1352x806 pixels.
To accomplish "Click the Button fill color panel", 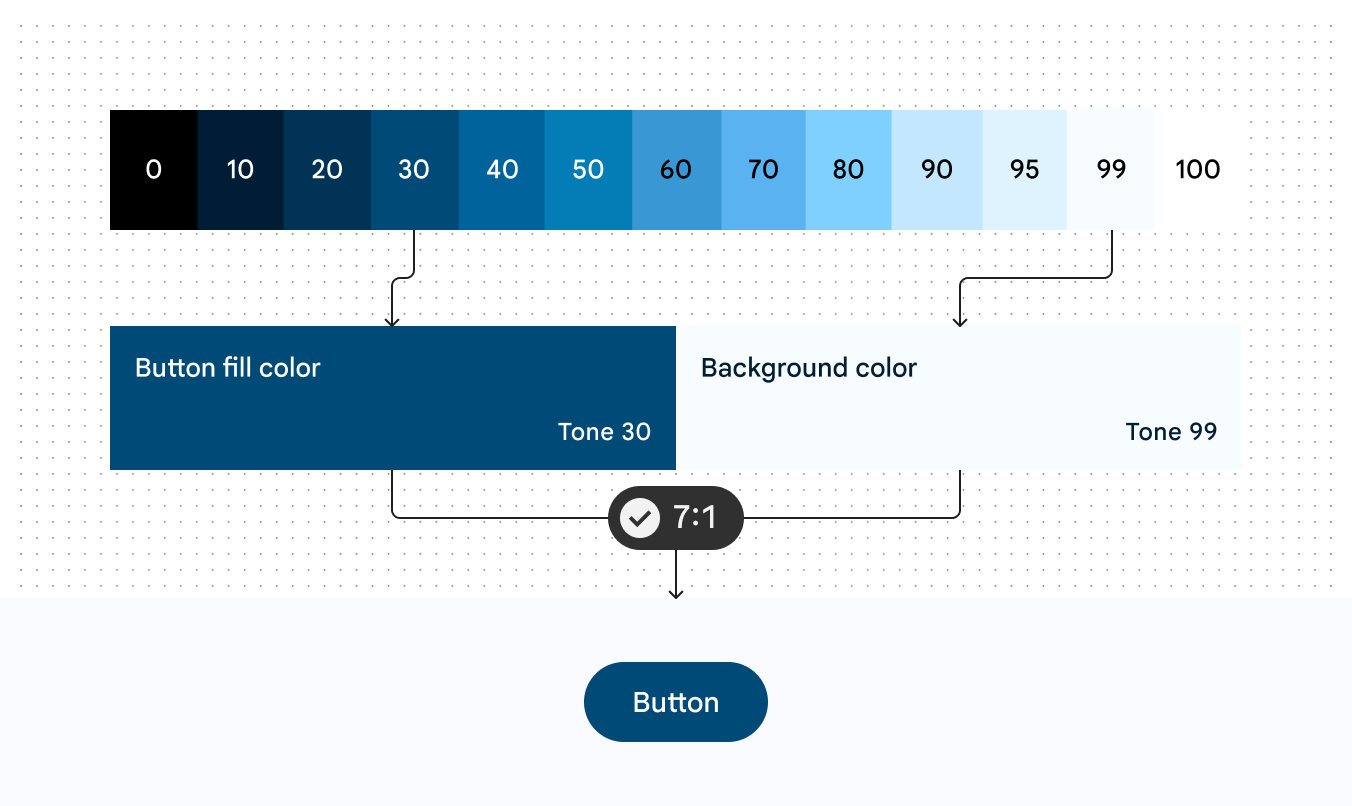I will [393, 398].
